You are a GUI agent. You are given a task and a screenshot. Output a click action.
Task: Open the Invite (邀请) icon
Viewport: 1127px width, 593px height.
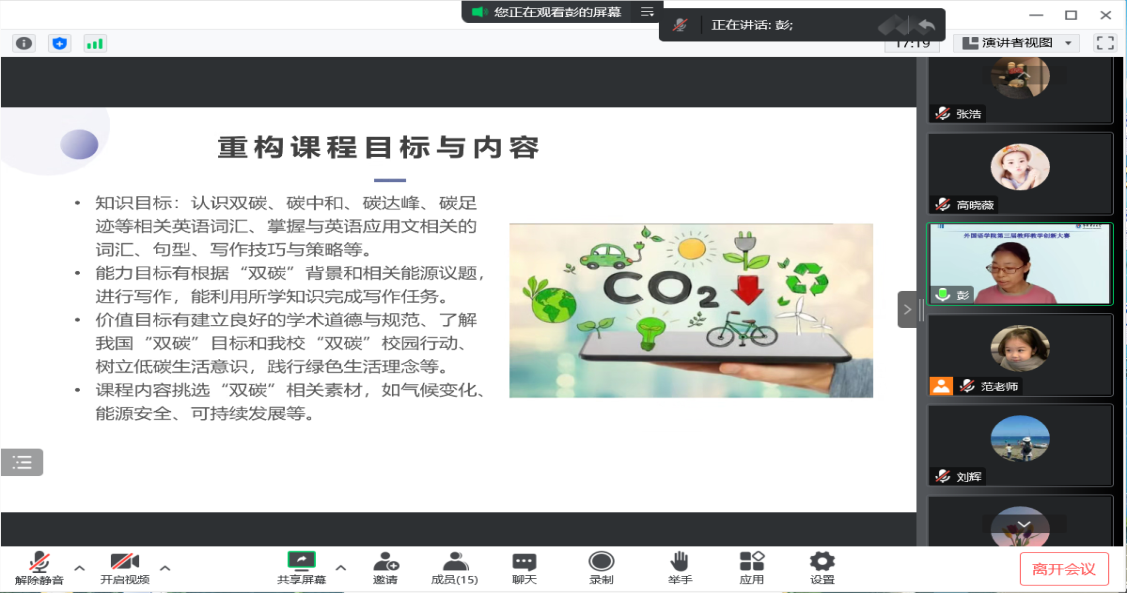pyautogui.click(x=386, y=567)
